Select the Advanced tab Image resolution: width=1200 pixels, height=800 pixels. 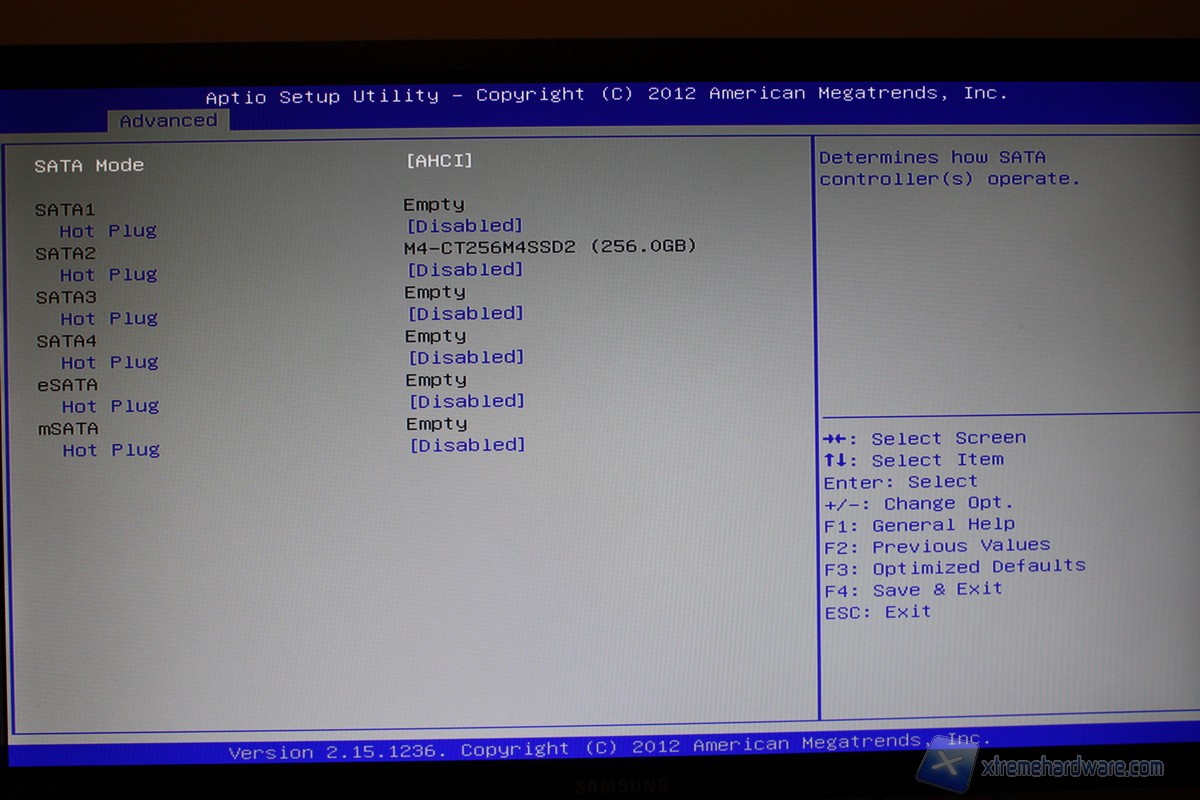(x=168, y=121)
